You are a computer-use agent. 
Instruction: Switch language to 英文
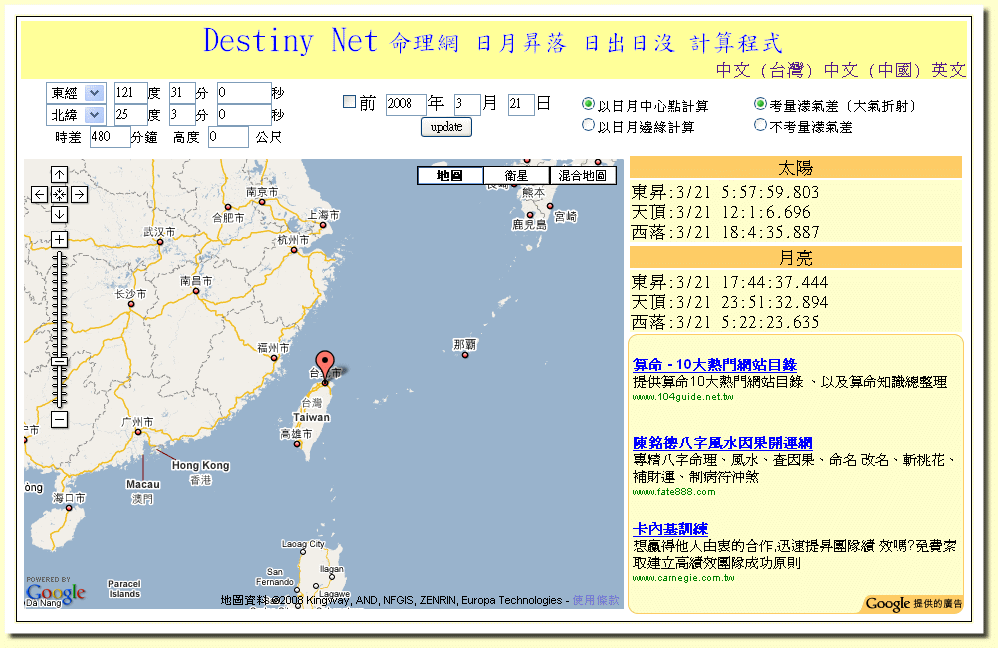pyautogui.click(x=949, y=70)
